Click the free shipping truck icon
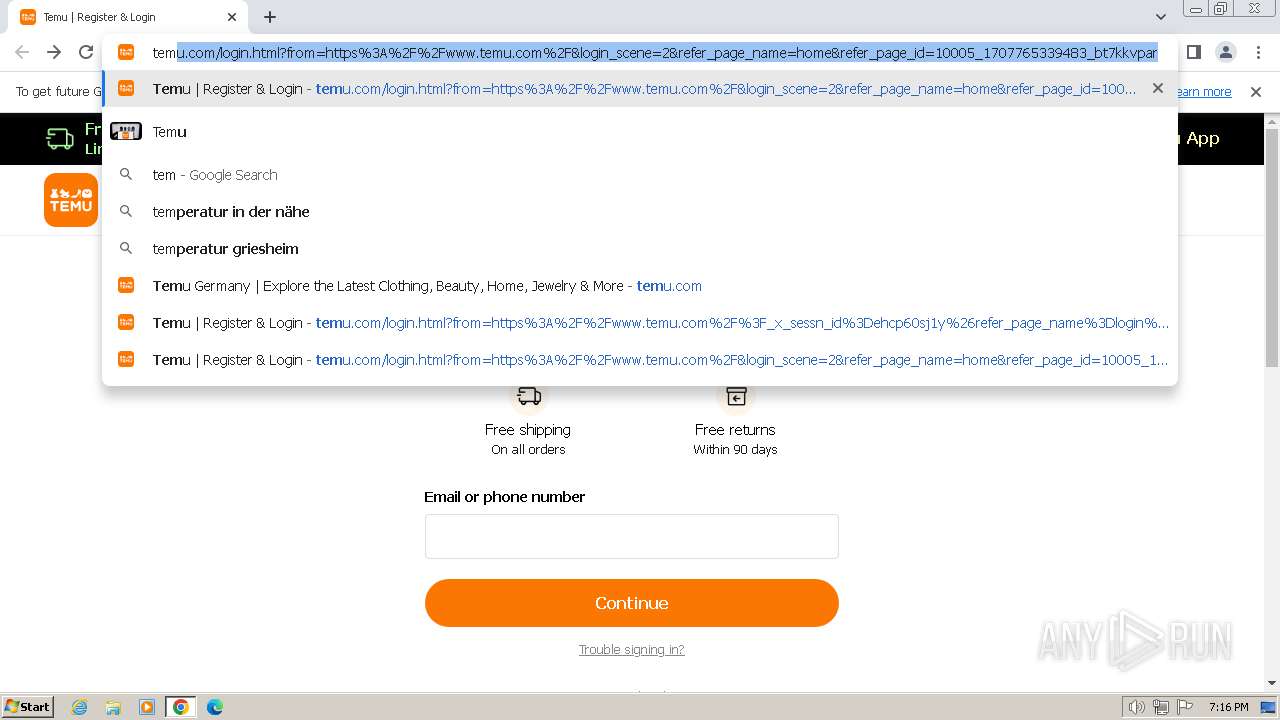 pos(529,397)
